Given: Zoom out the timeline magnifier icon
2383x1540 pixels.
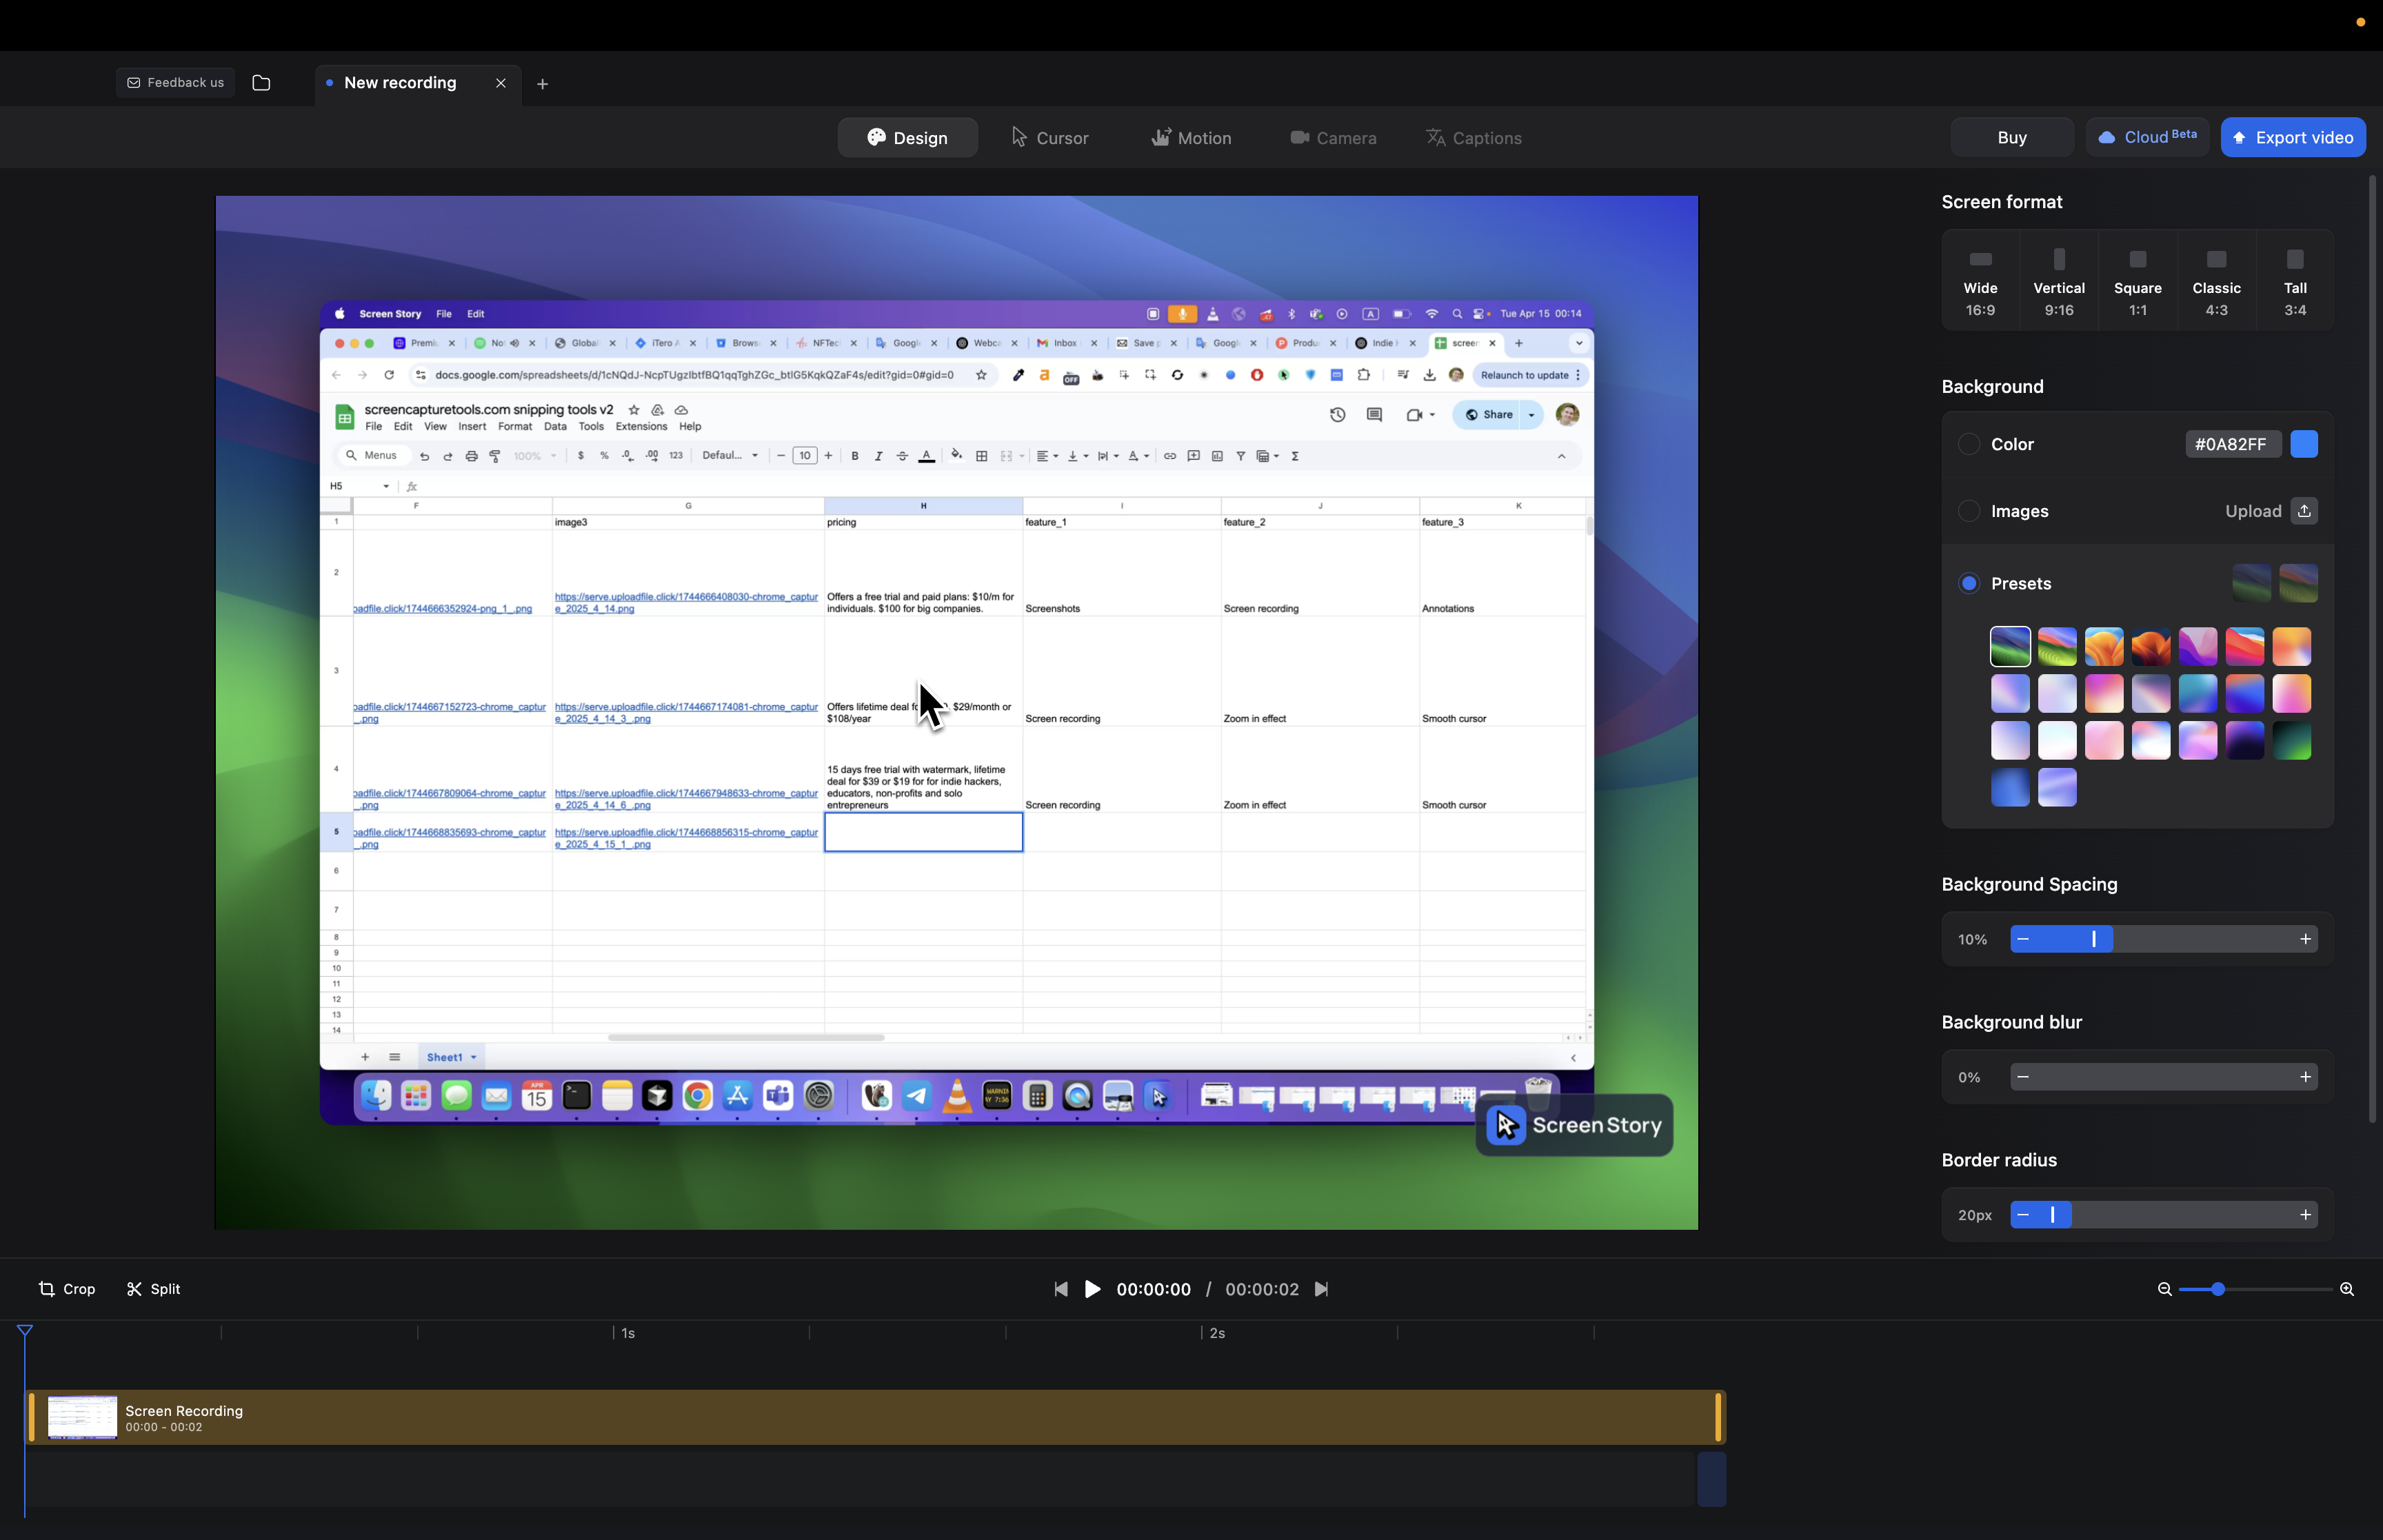Looking at the screenshot, I should pyautogui.click(x=2164, y=1290).
